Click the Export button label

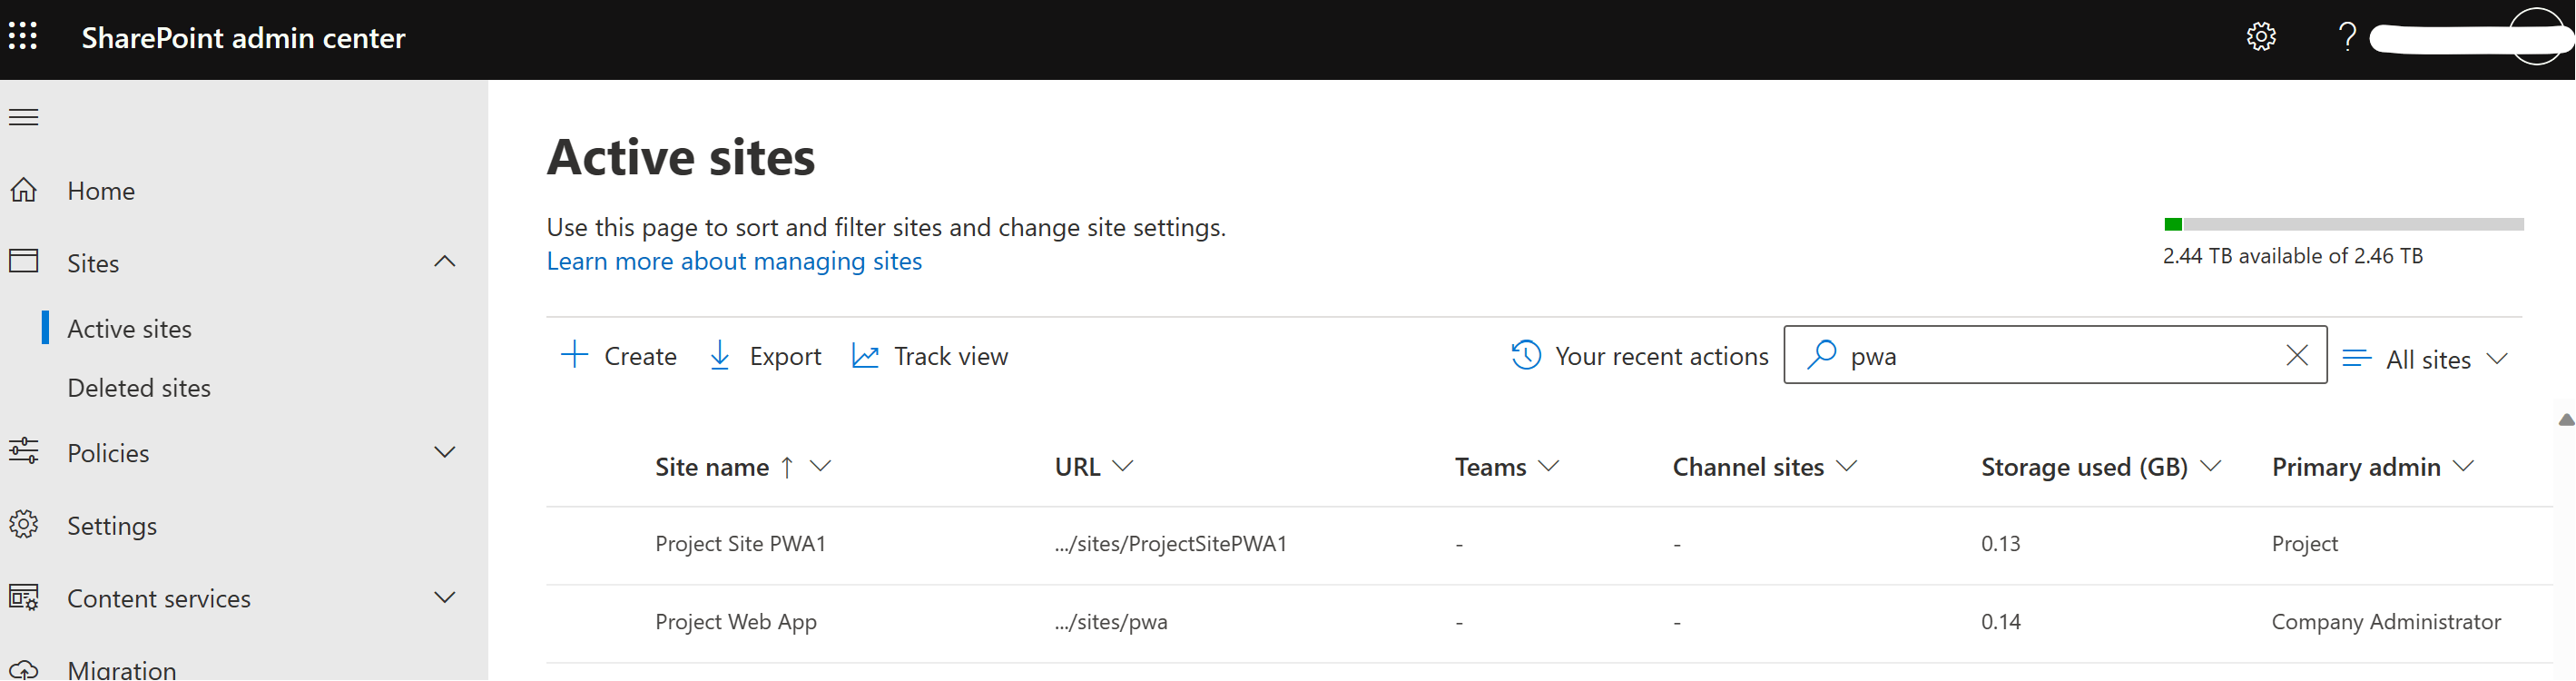[x=786, y=356]
